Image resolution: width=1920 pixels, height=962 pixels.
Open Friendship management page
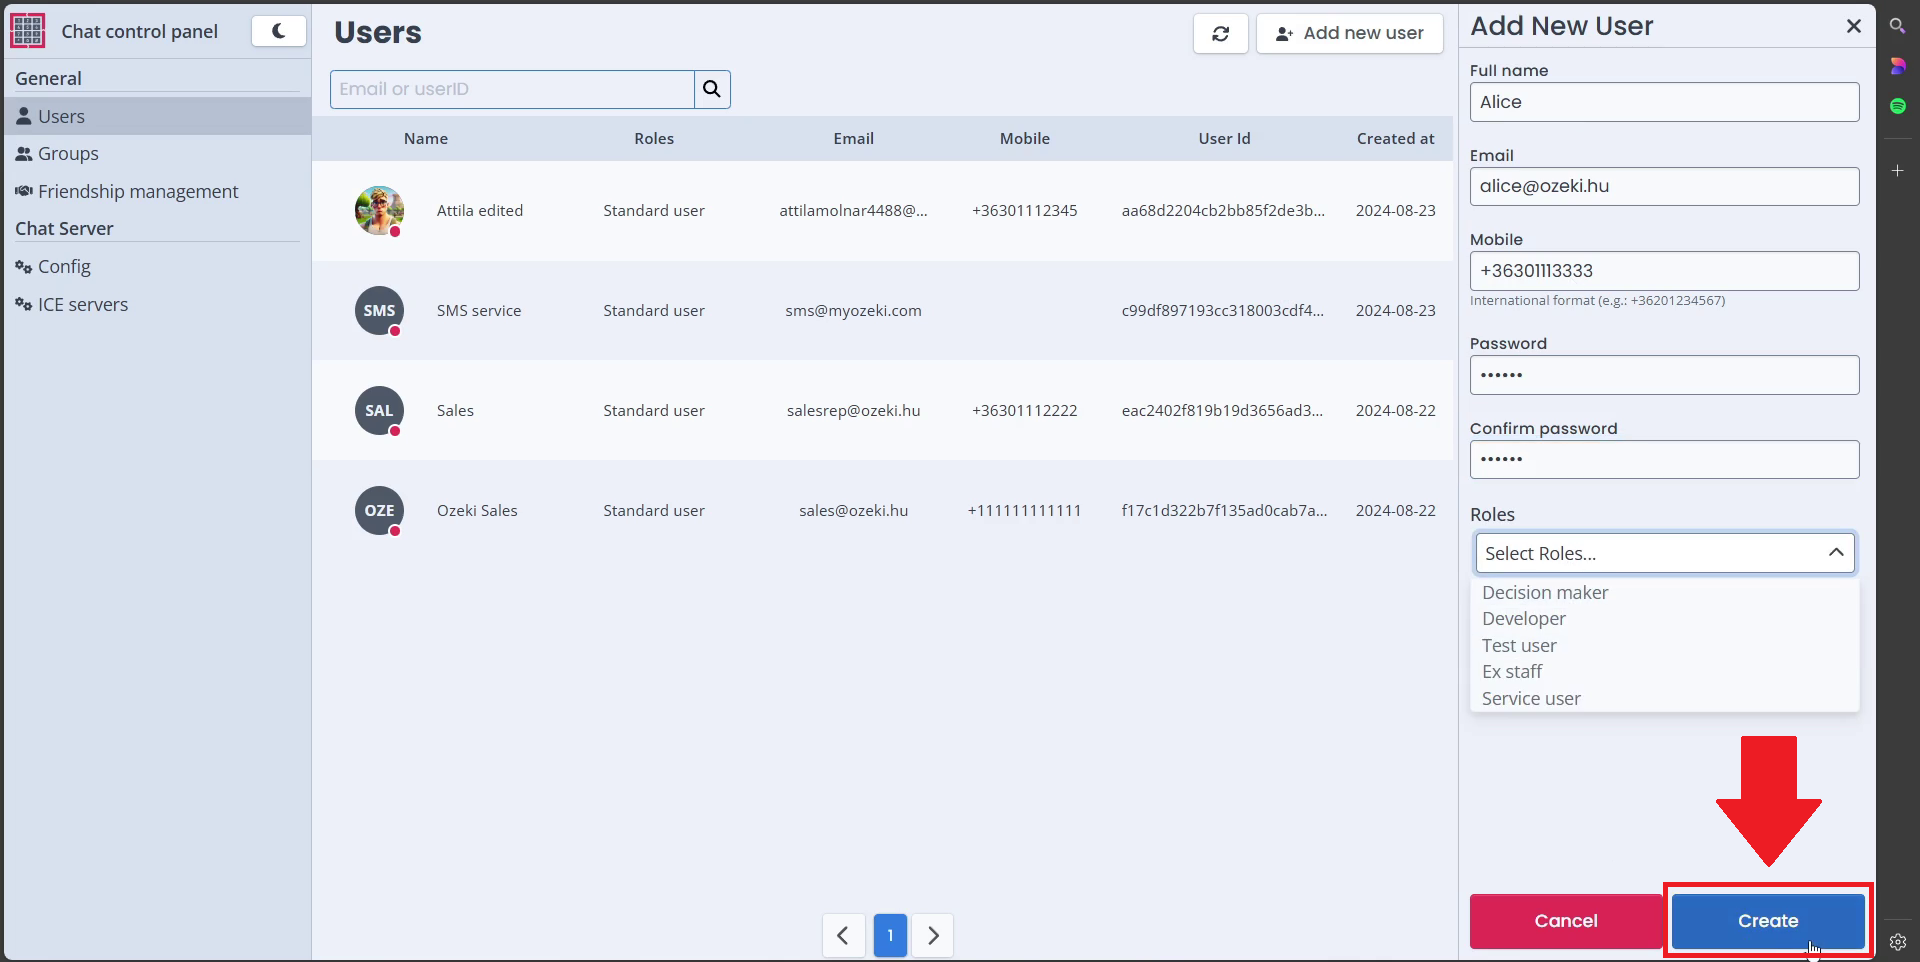coord(137,192)
